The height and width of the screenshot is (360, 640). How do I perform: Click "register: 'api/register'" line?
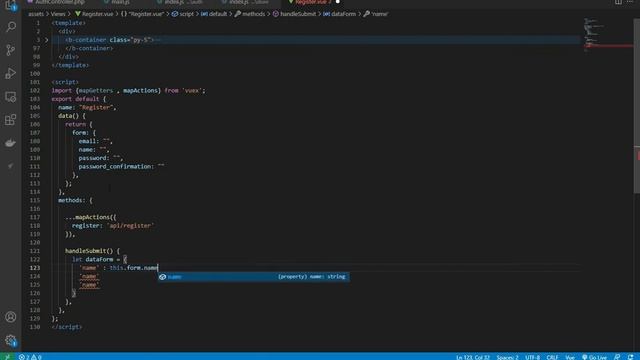coord(113,226)
